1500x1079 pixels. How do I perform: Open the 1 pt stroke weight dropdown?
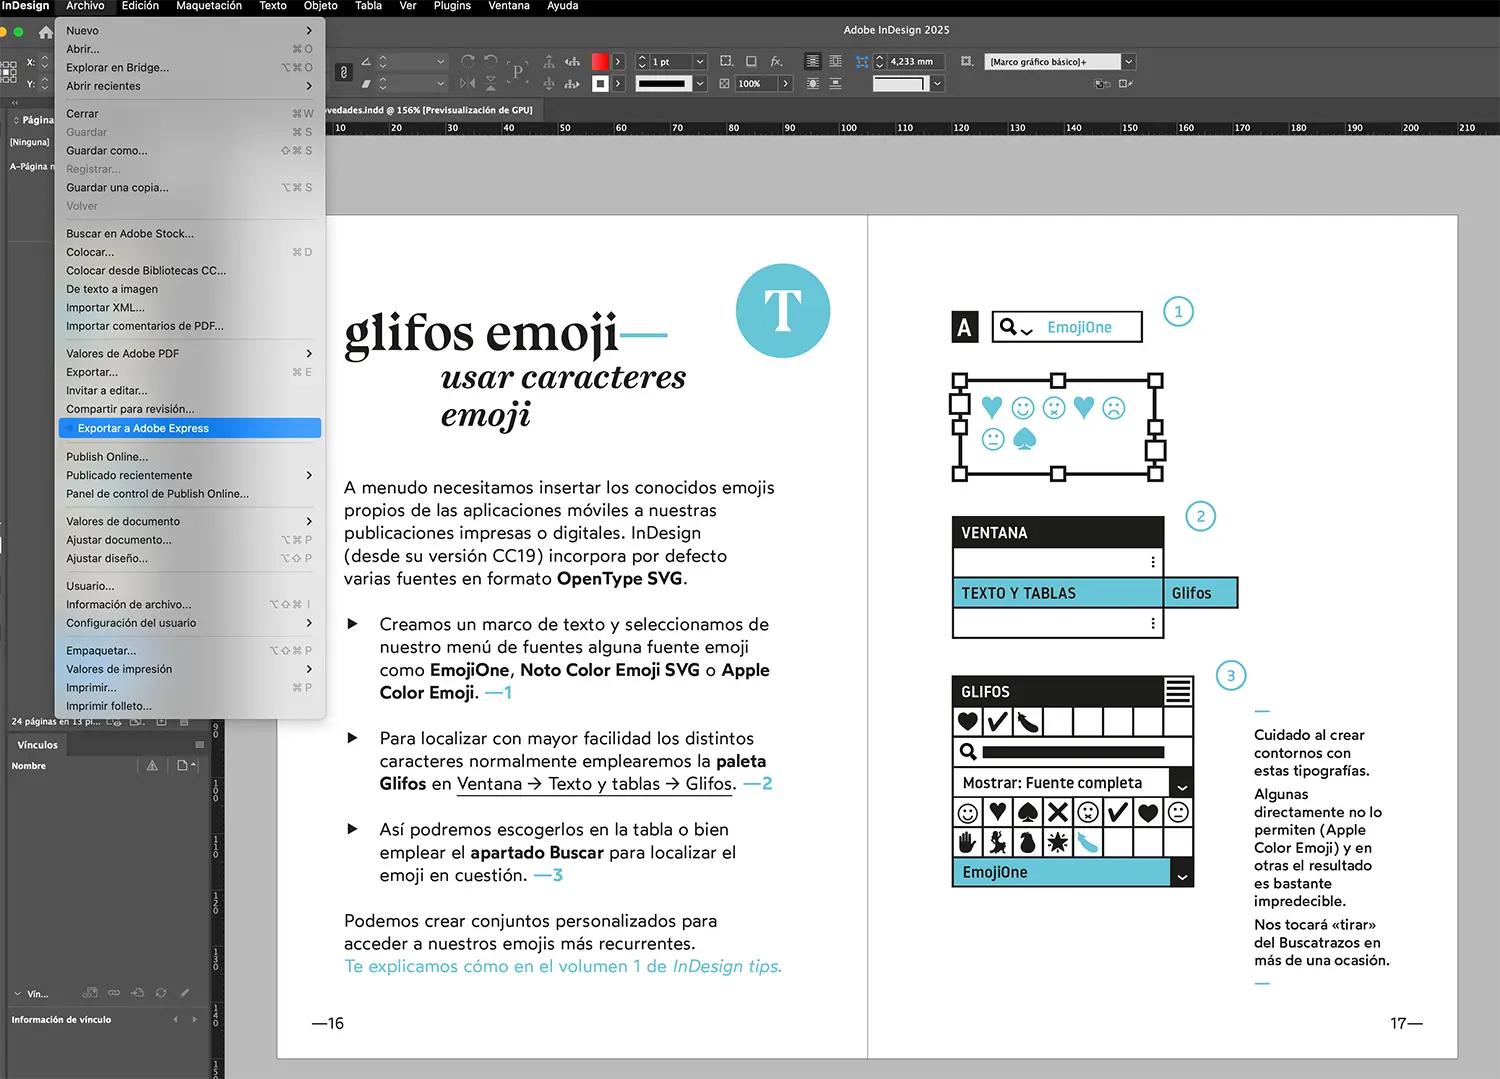coord(700,62)
